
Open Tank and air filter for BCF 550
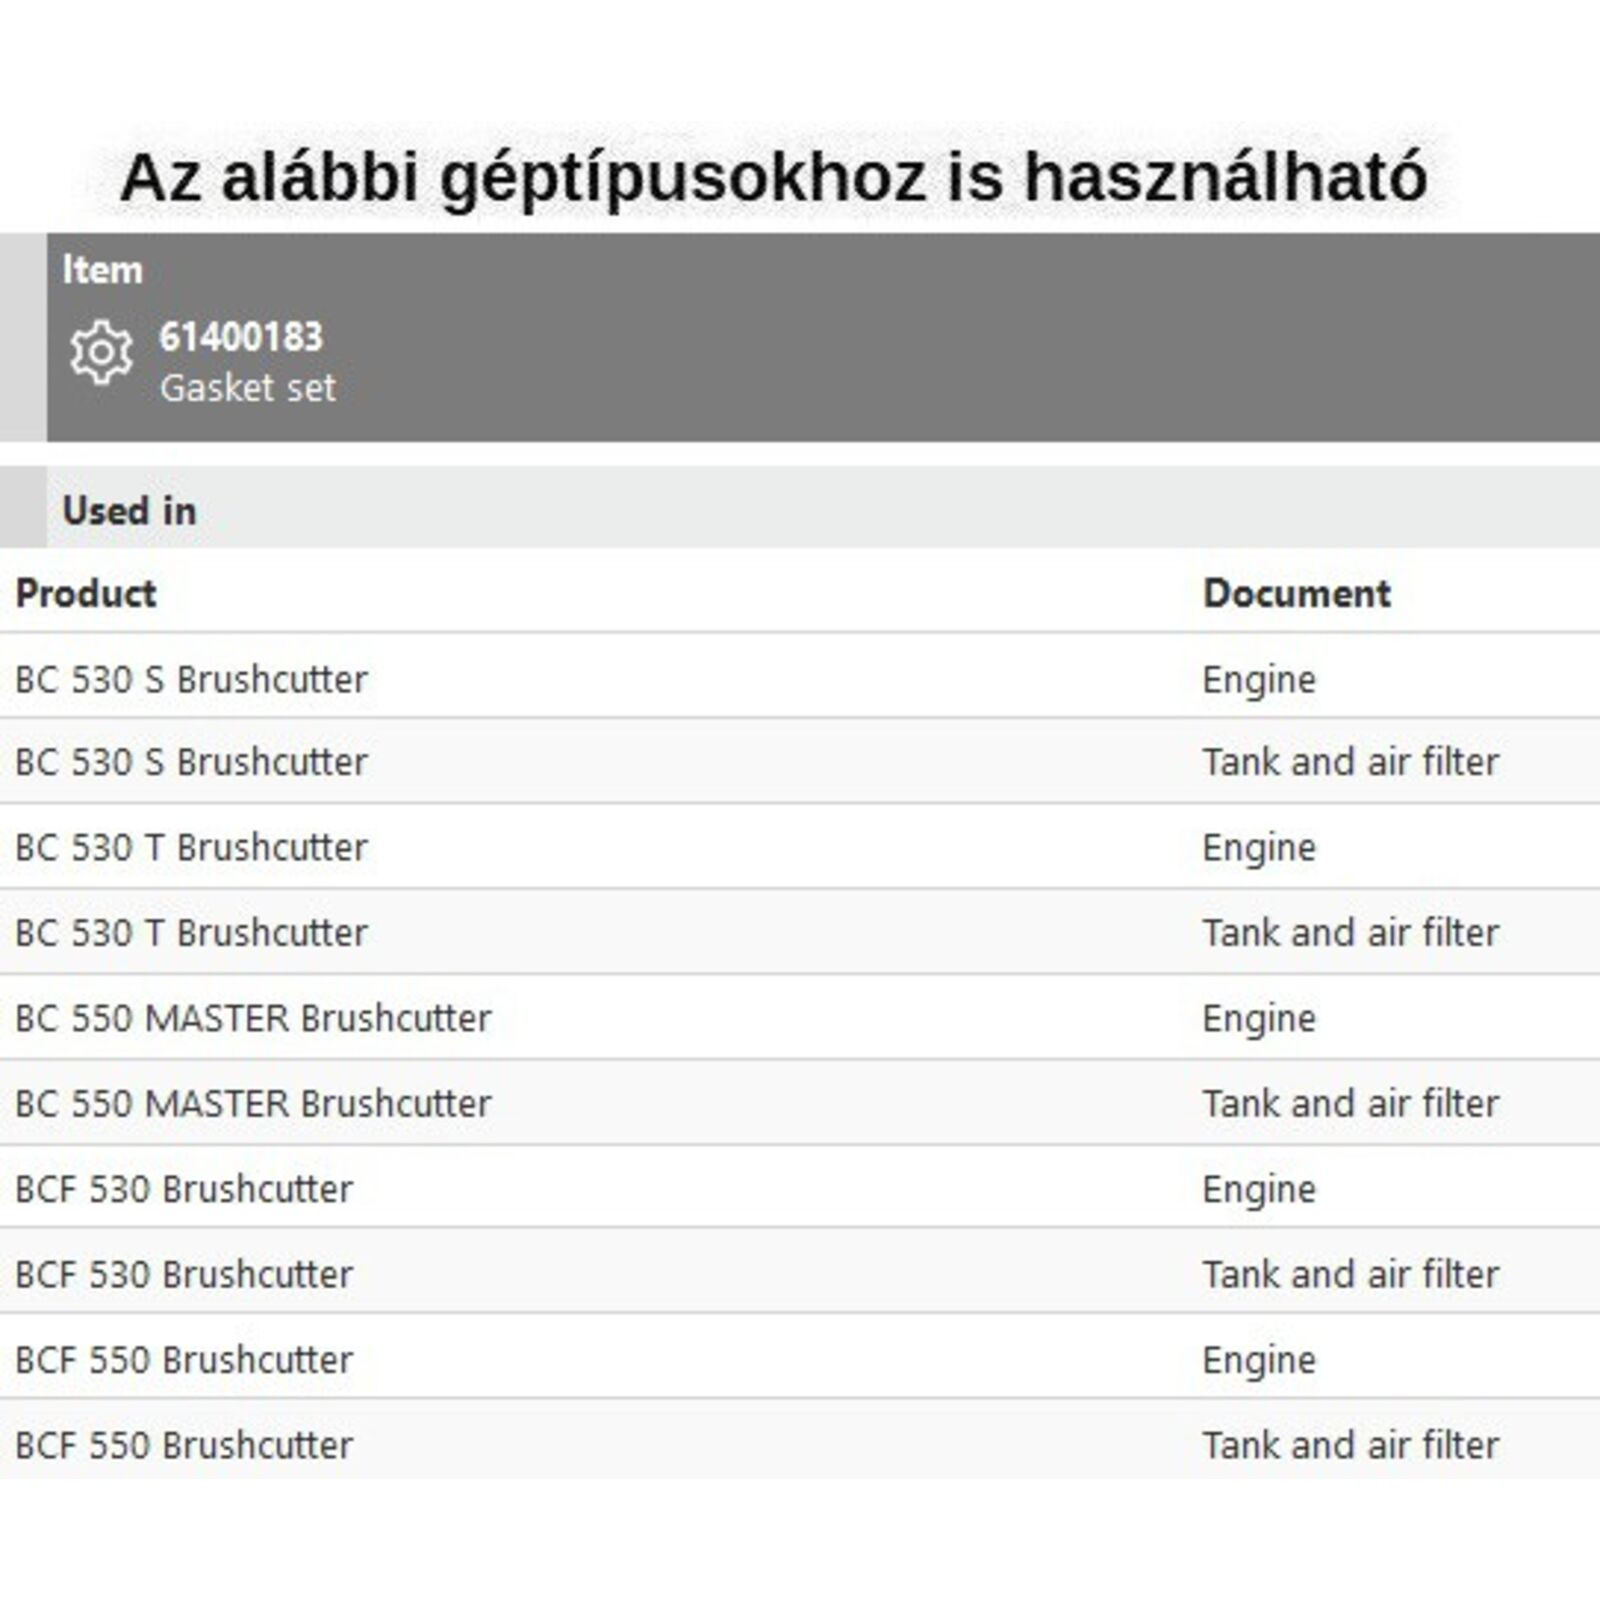pos(1350,1446)
